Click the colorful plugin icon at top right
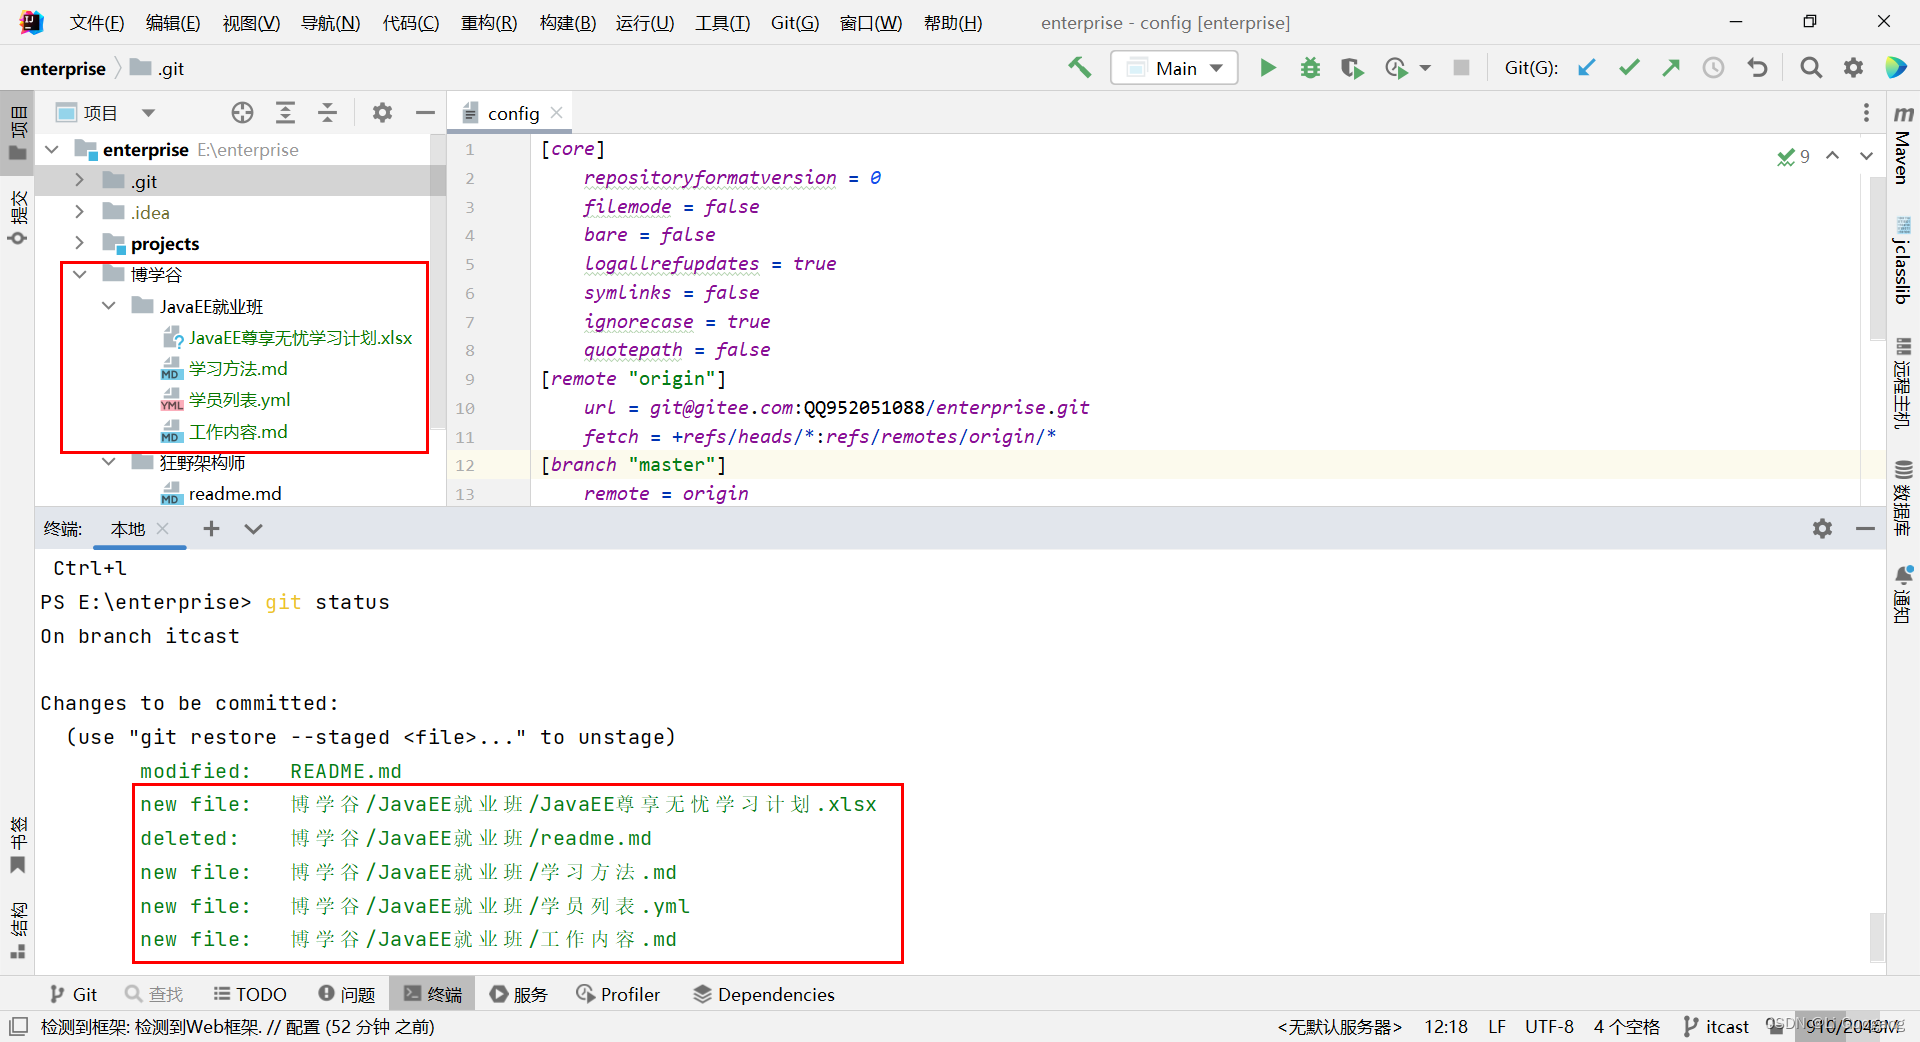Screen dimensions: 1920x1042 1895,68
